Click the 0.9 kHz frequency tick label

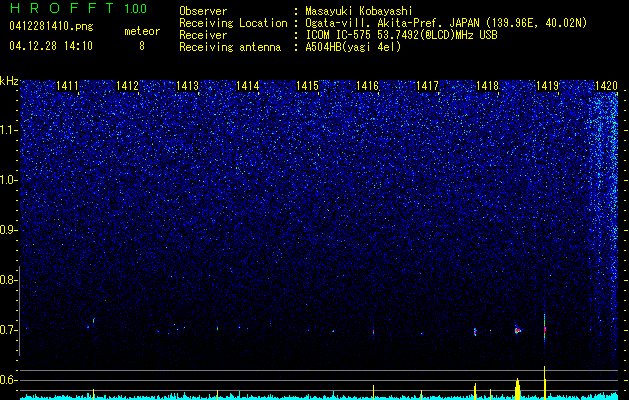[x=8, y=230]
